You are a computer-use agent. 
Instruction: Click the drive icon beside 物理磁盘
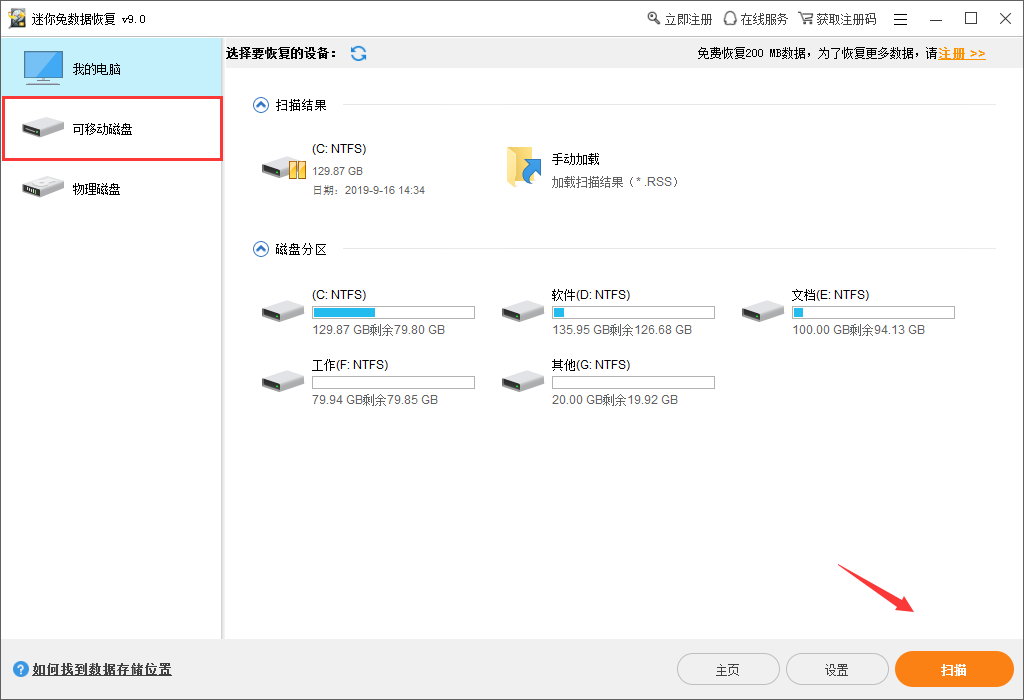42,187
